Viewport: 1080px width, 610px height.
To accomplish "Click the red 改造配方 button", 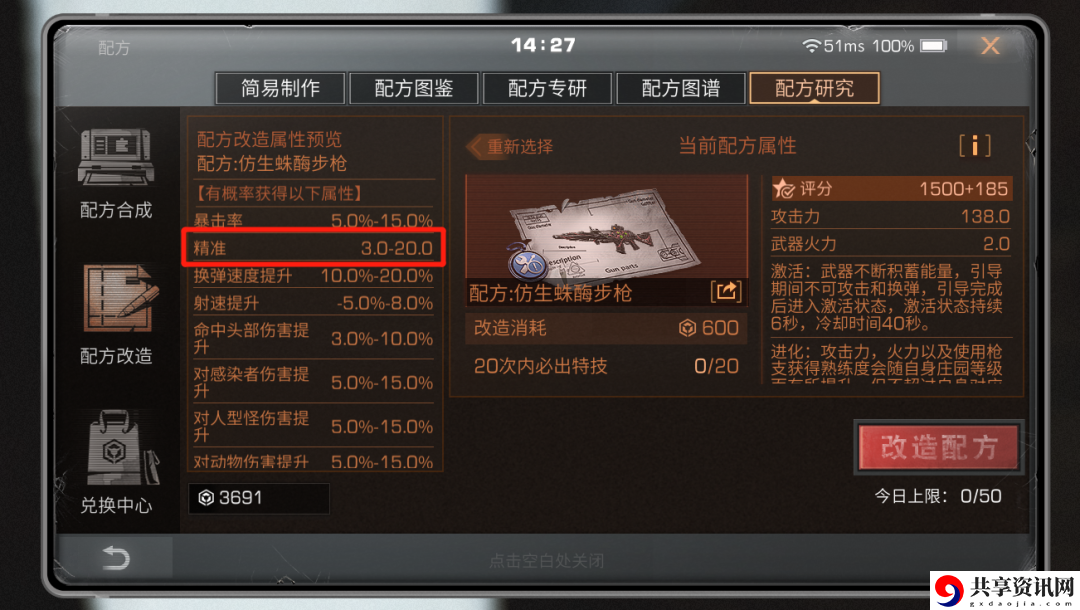I will click(938, 448).
